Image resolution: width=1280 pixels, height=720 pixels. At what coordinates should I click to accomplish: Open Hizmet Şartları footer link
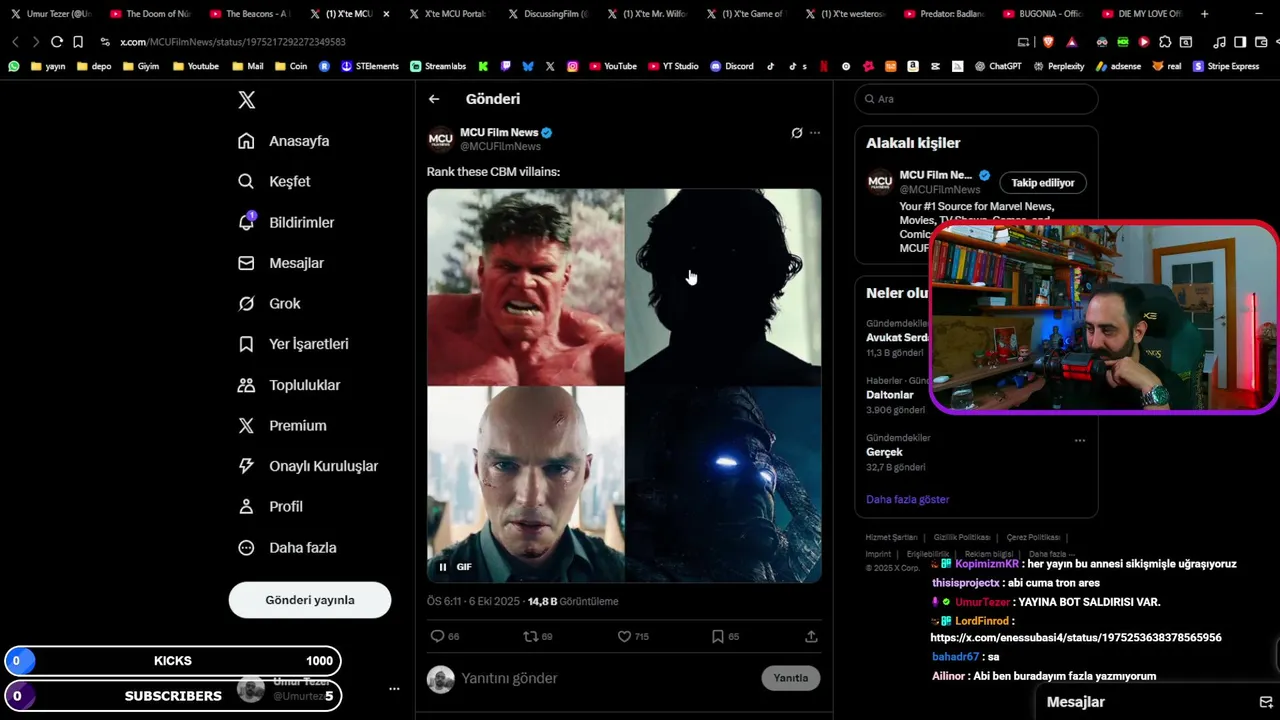pos(891,538)
